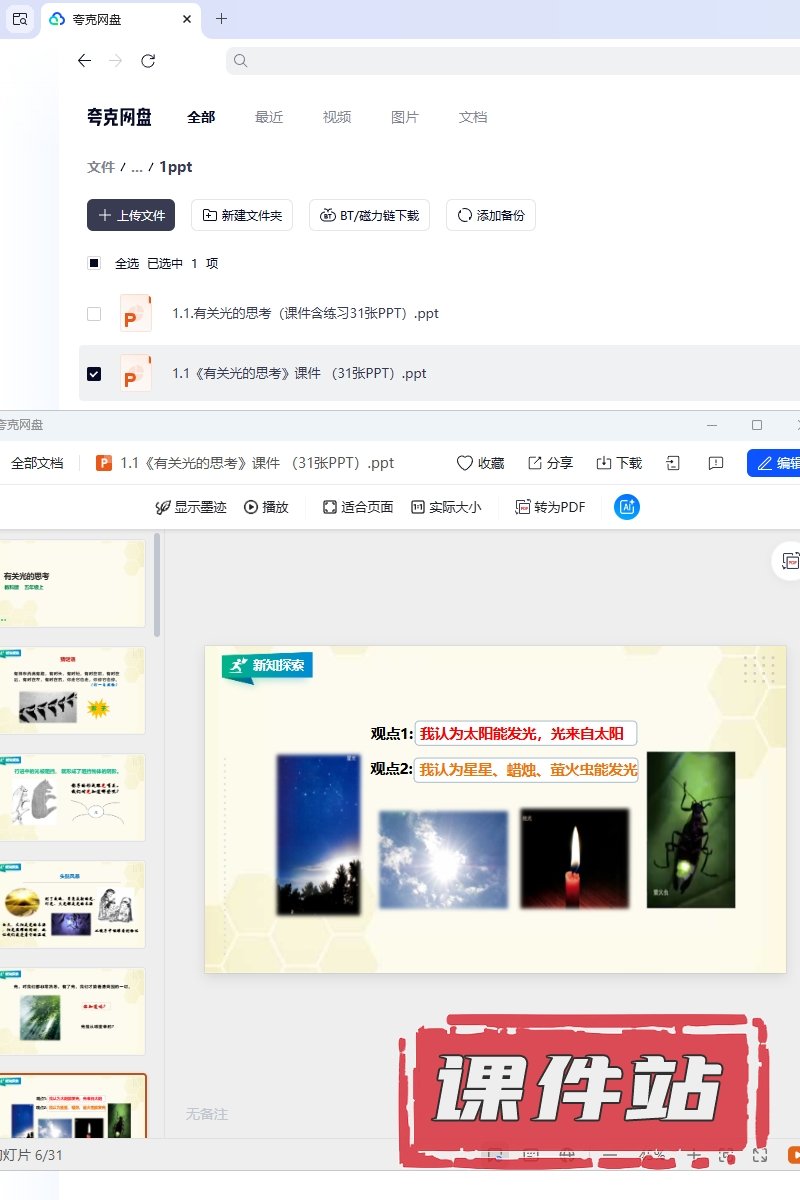800x1200 pixels.
Task: Open the 文档 category tab
Action: [x=473, y=117]
